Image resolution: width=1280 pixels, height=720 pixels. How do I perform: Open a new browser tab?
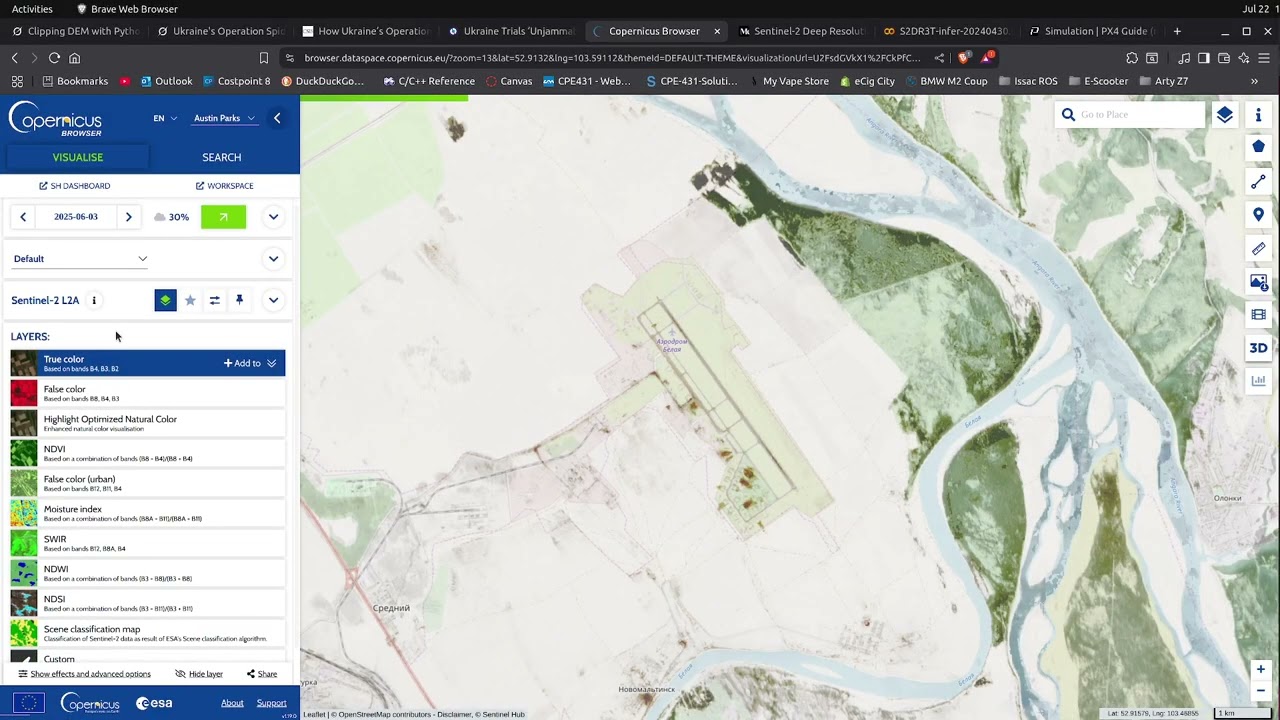click(x=1177, y=31)
